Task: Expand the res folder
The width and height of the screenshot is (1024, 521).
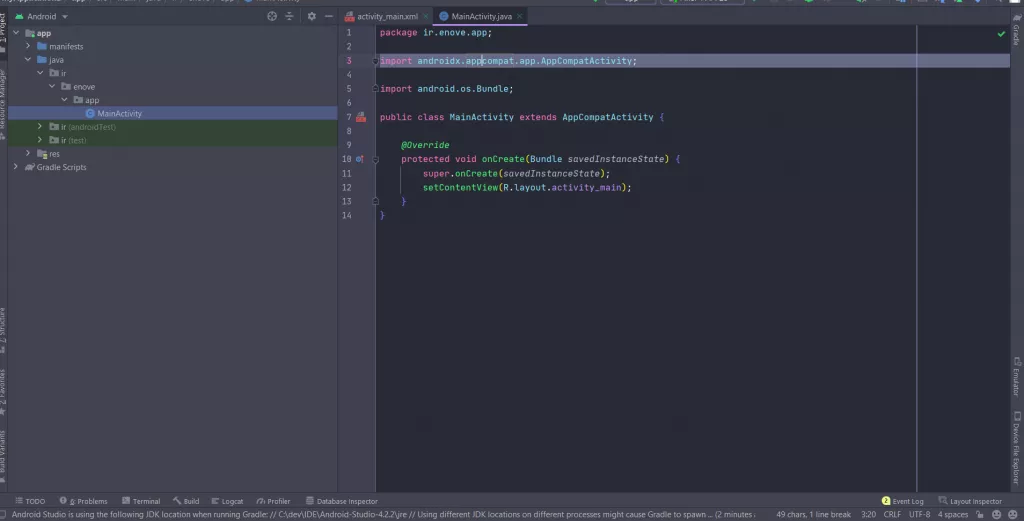Action: (28, 153)
